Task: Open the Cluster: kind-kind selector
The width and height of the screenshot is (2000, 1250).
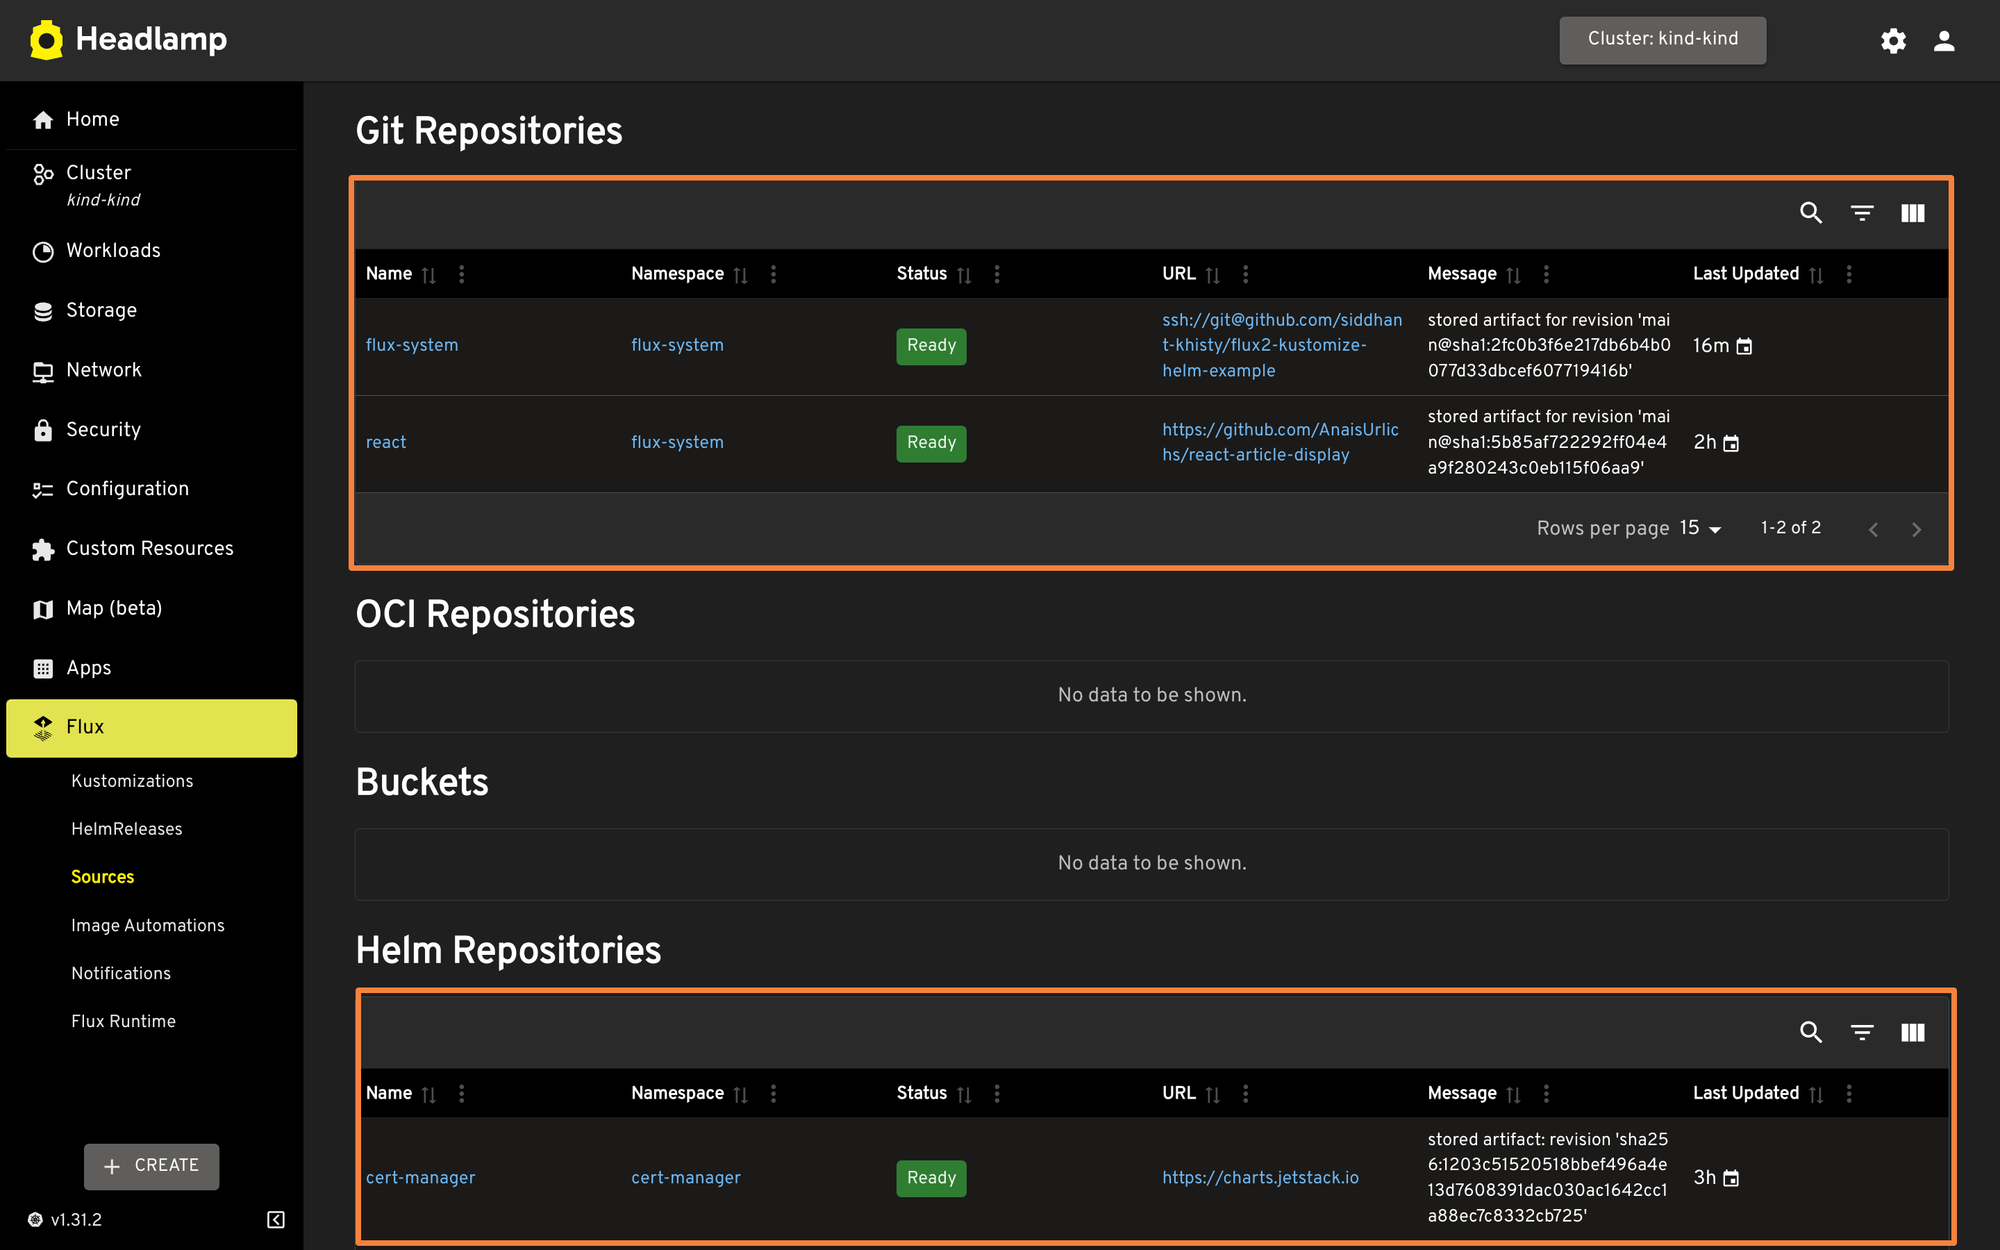Action: click(1663, 40)
